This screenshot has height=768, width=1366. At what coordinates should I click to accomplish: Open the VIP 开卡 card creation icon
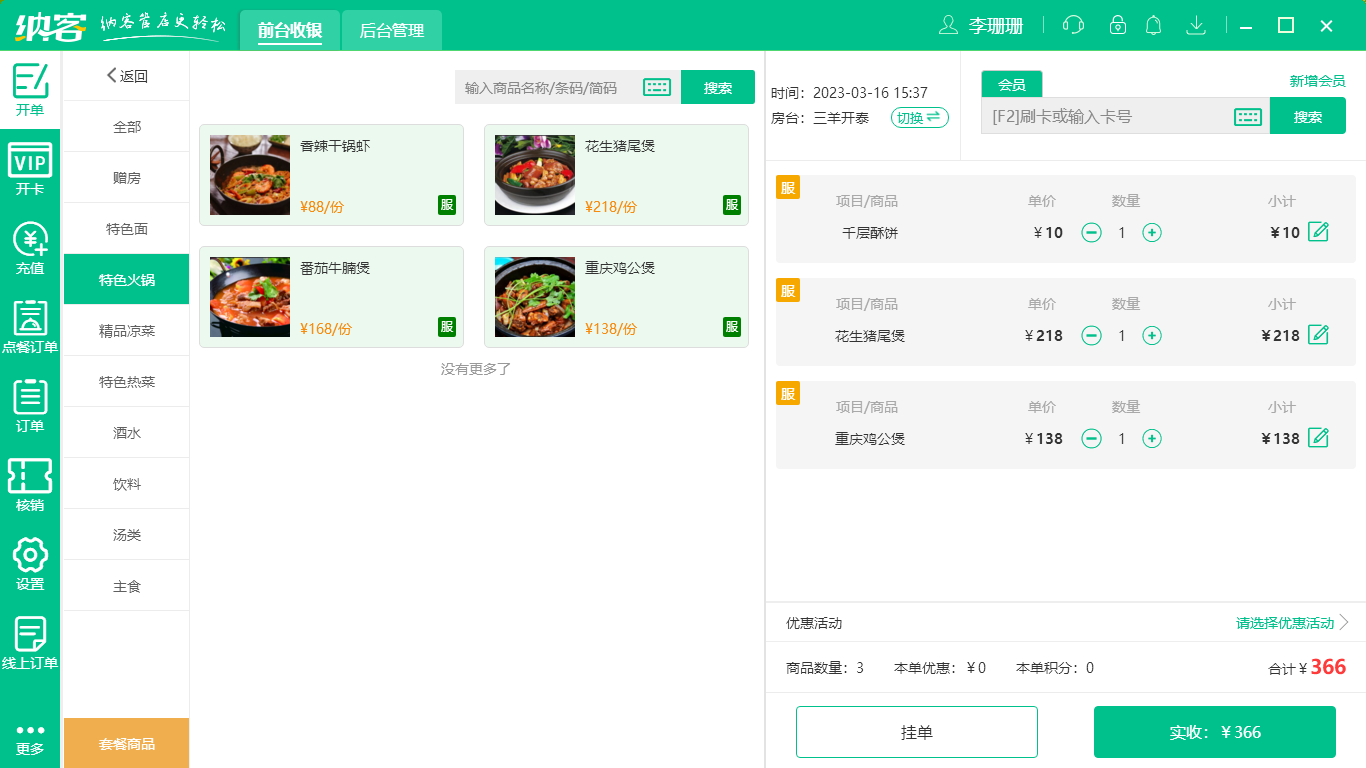[30, 165]
